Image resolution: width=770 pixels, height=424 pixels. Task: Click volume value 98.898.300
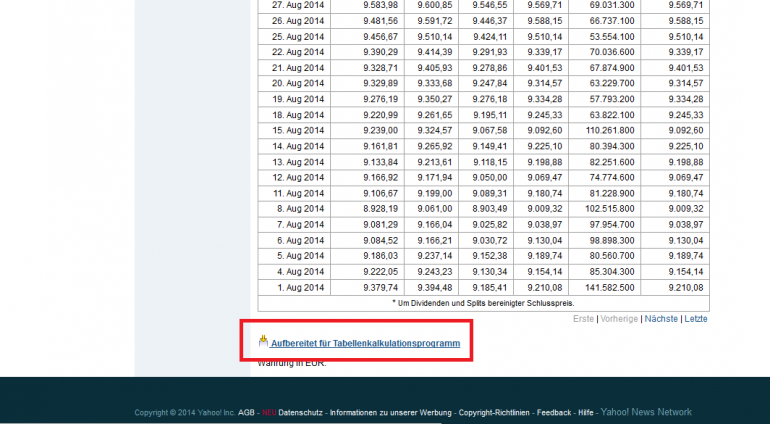(612, 240)
